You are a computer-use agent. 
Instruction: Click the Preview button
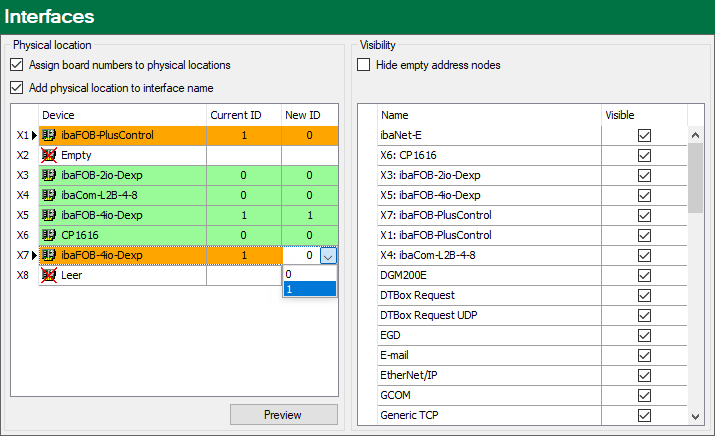(283, 414)
